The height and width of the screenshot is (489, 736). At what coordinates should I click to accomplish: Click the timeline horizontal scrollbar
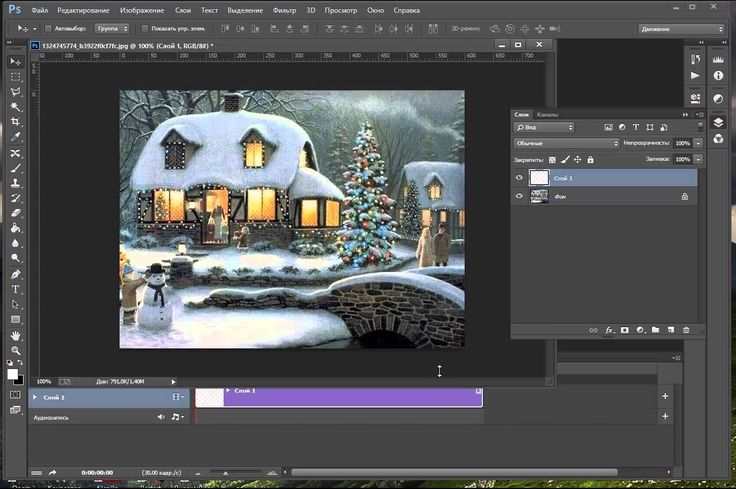point(454,473)
